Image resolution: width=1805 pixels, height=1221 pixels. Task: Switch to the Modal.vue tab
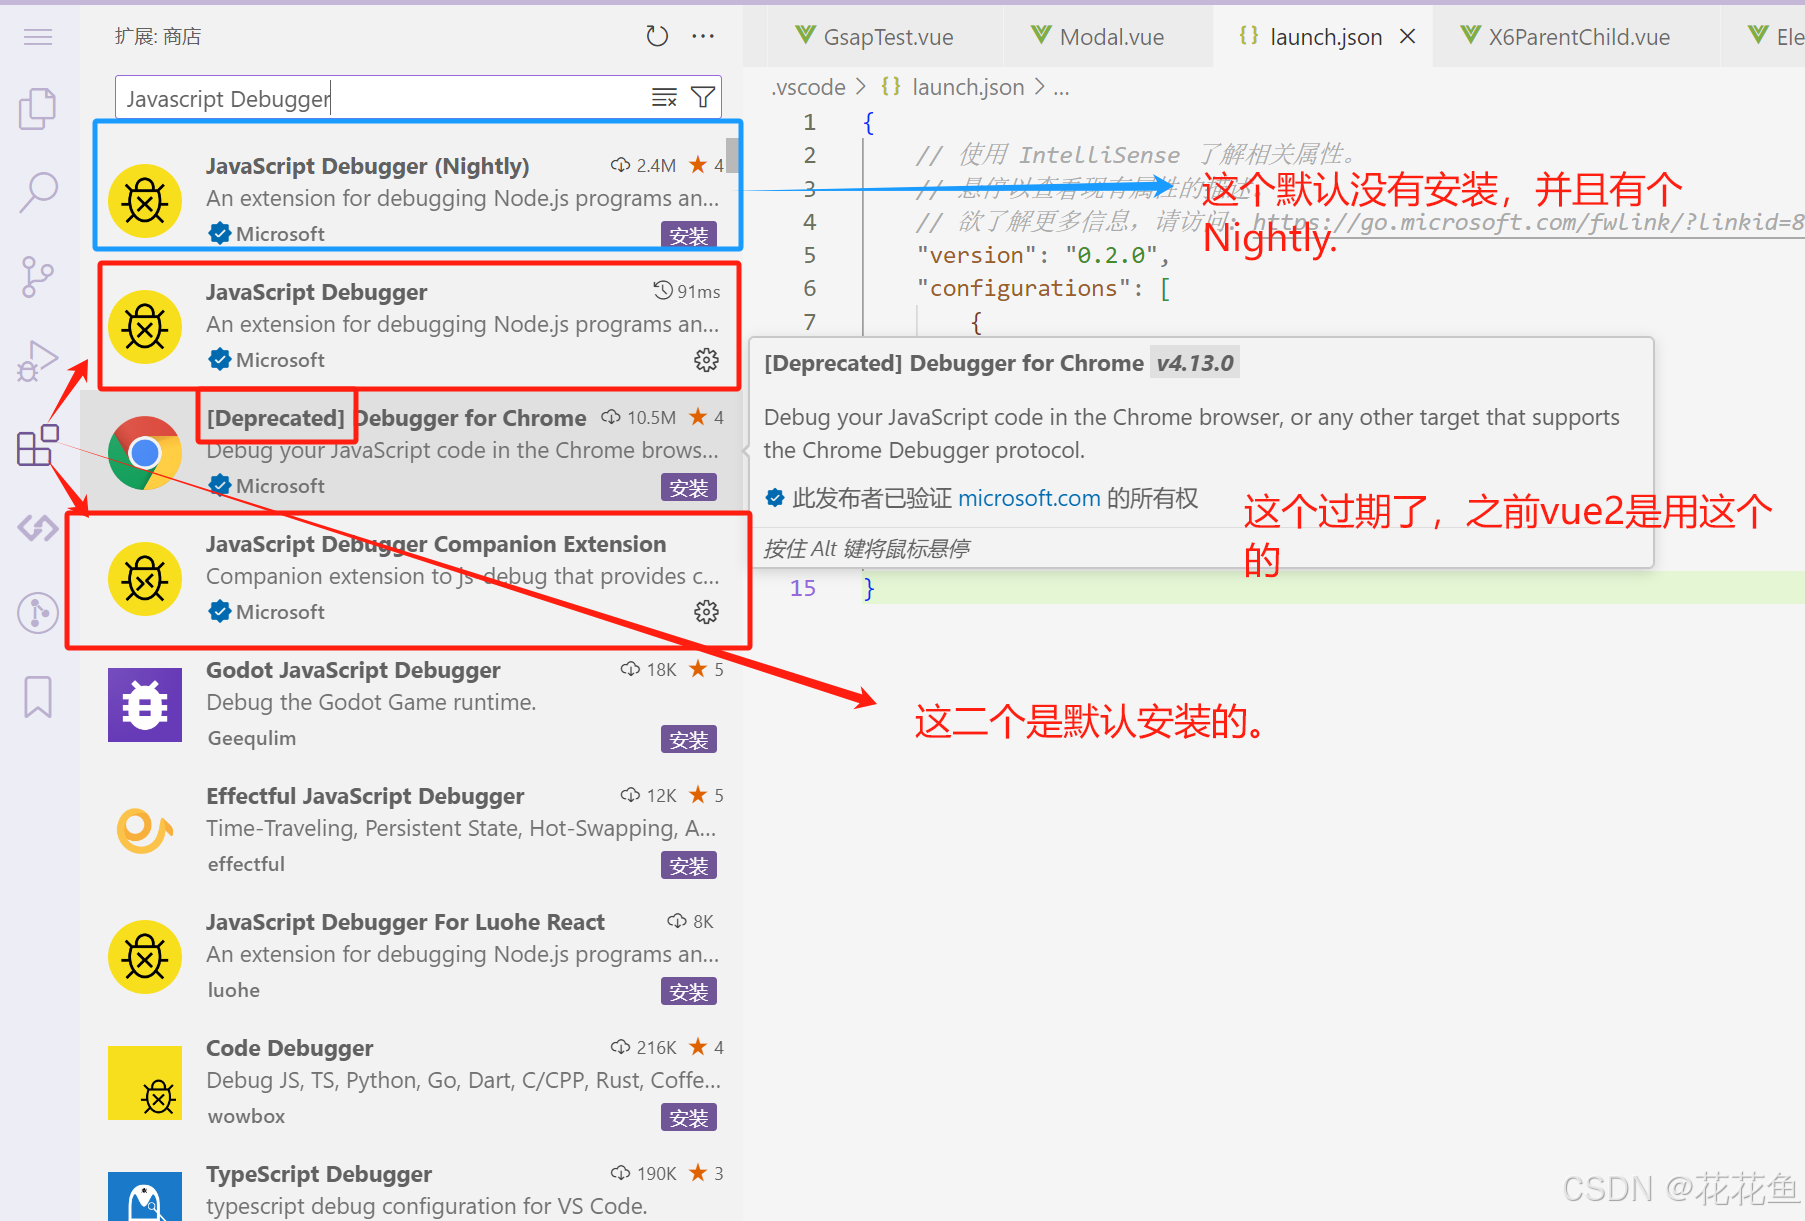(x=1108, y=37)
